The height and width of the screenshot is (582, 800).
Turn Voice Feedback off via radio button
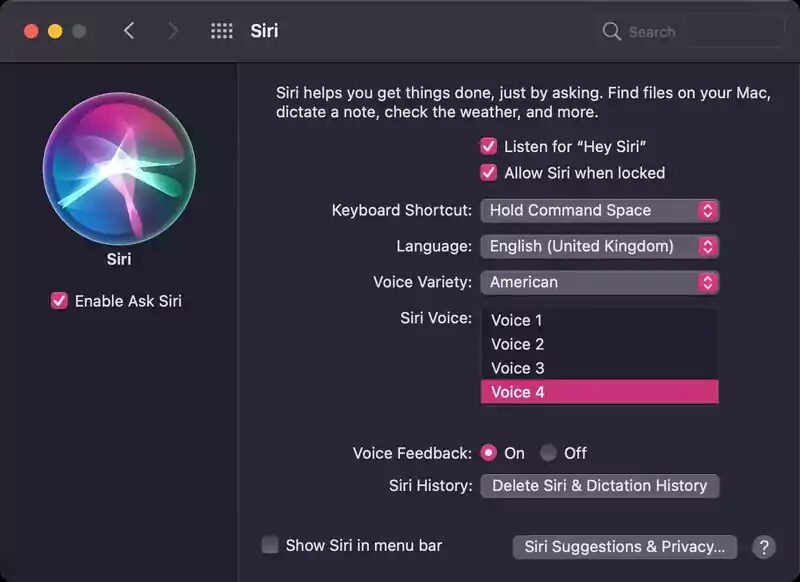click(549, 453)
